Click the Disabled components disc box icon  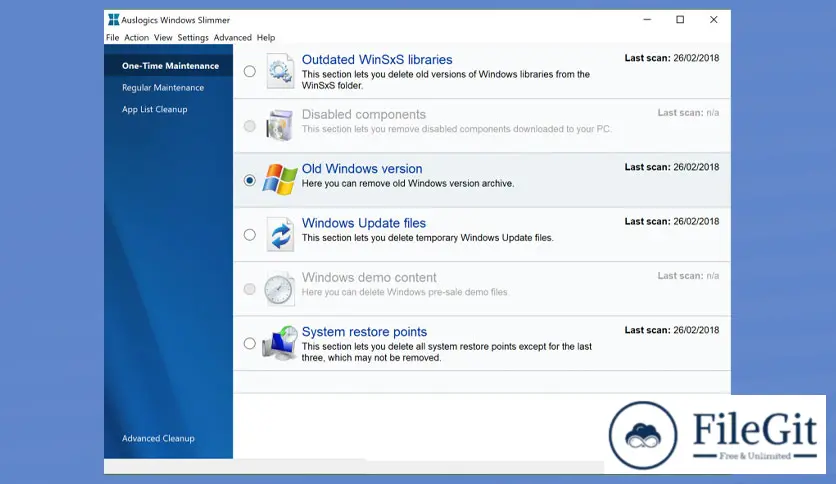(280, 125)
